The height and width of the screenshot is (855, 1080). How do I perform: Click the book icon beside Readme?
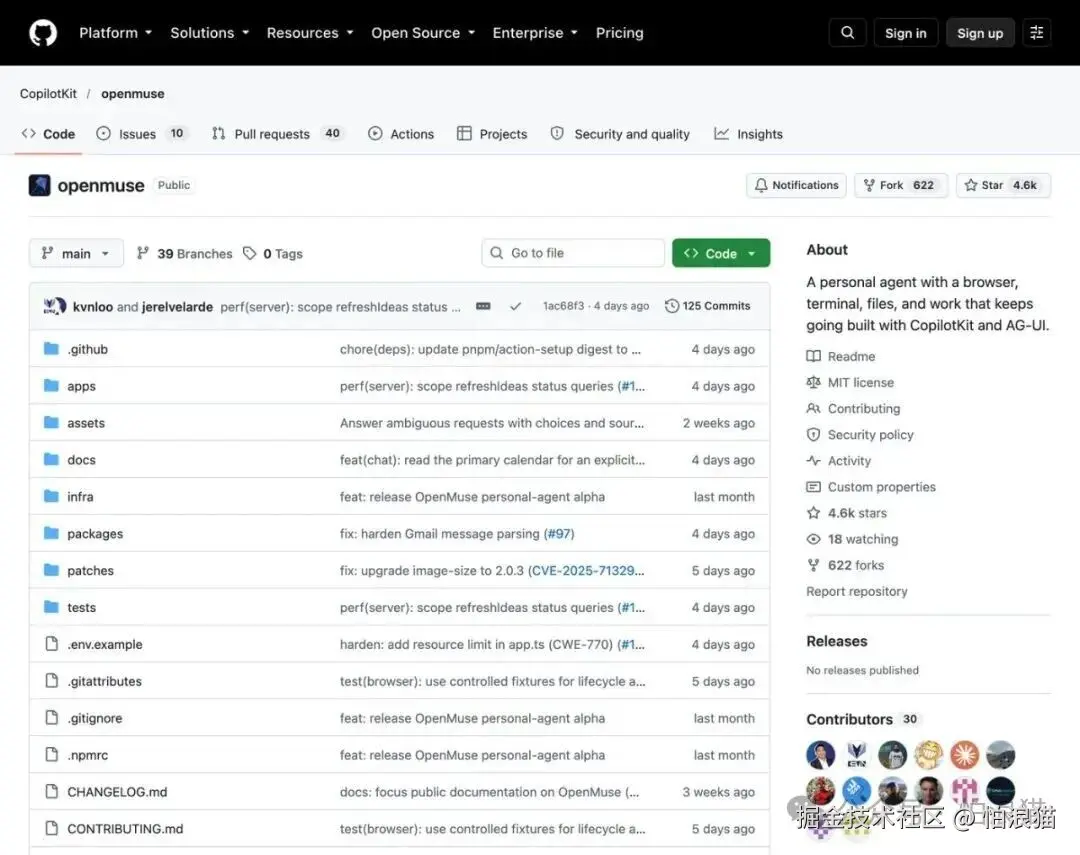[x=813, y=356]
